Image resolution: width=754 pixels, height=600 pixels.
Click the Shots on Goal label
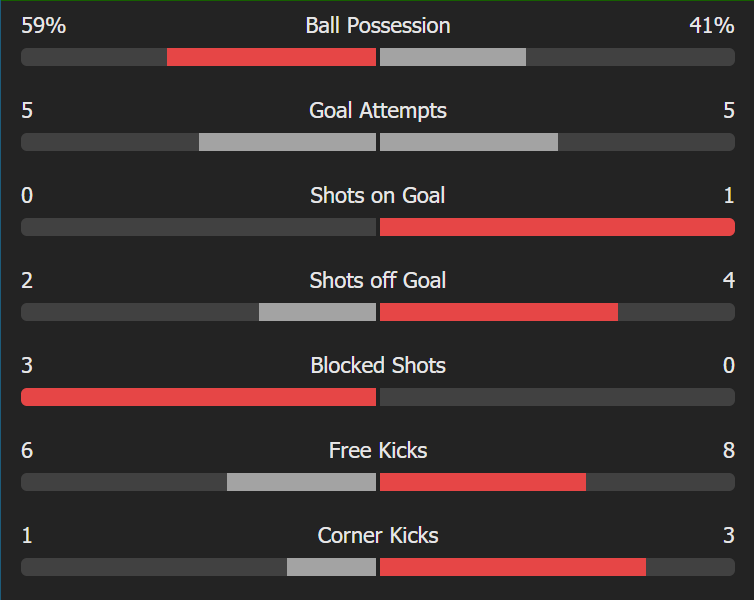(x=377, y=196)
